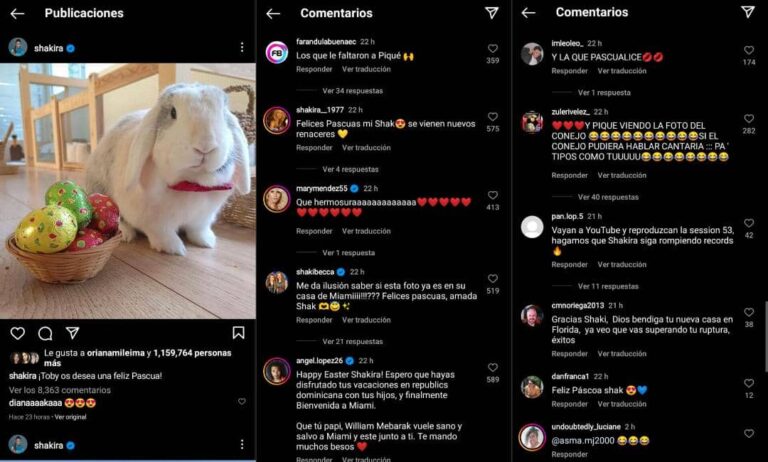The image size is (768, 462).
Task: Tap the back arrow beside Publicaciones
Action: tap(18, 14)
